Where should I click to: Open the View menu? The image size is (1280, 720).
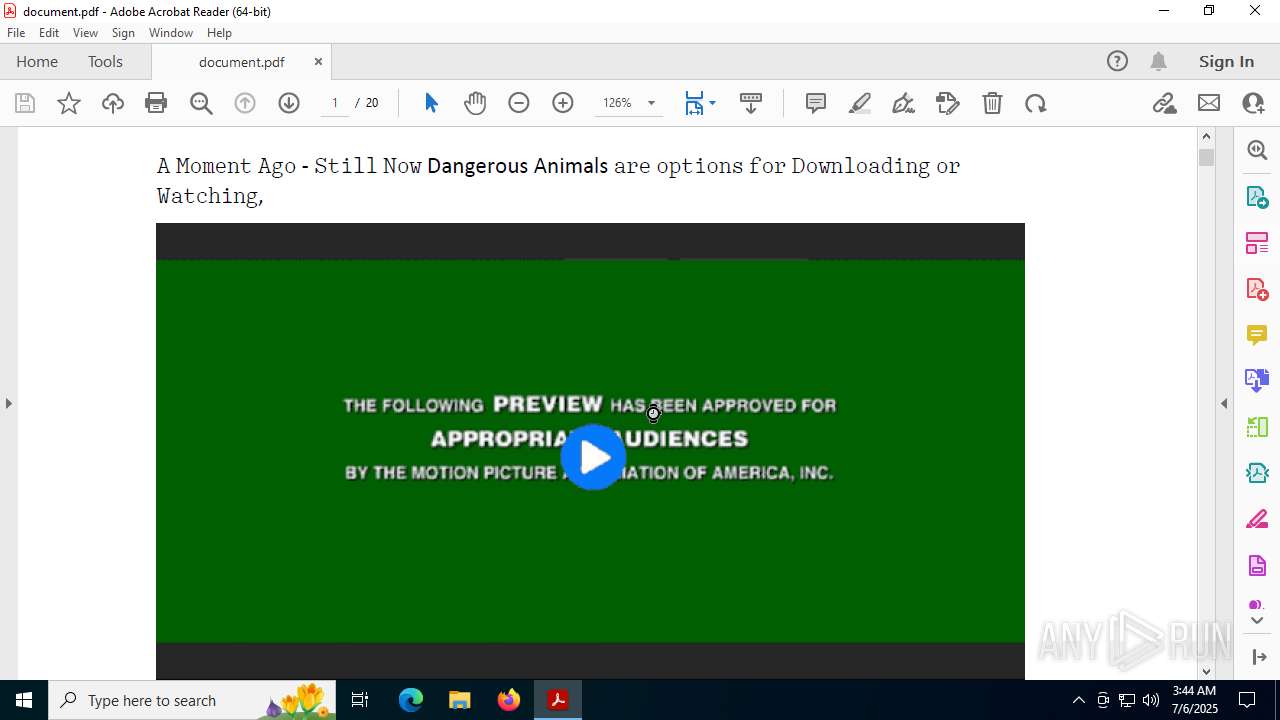tap(85, 33)
